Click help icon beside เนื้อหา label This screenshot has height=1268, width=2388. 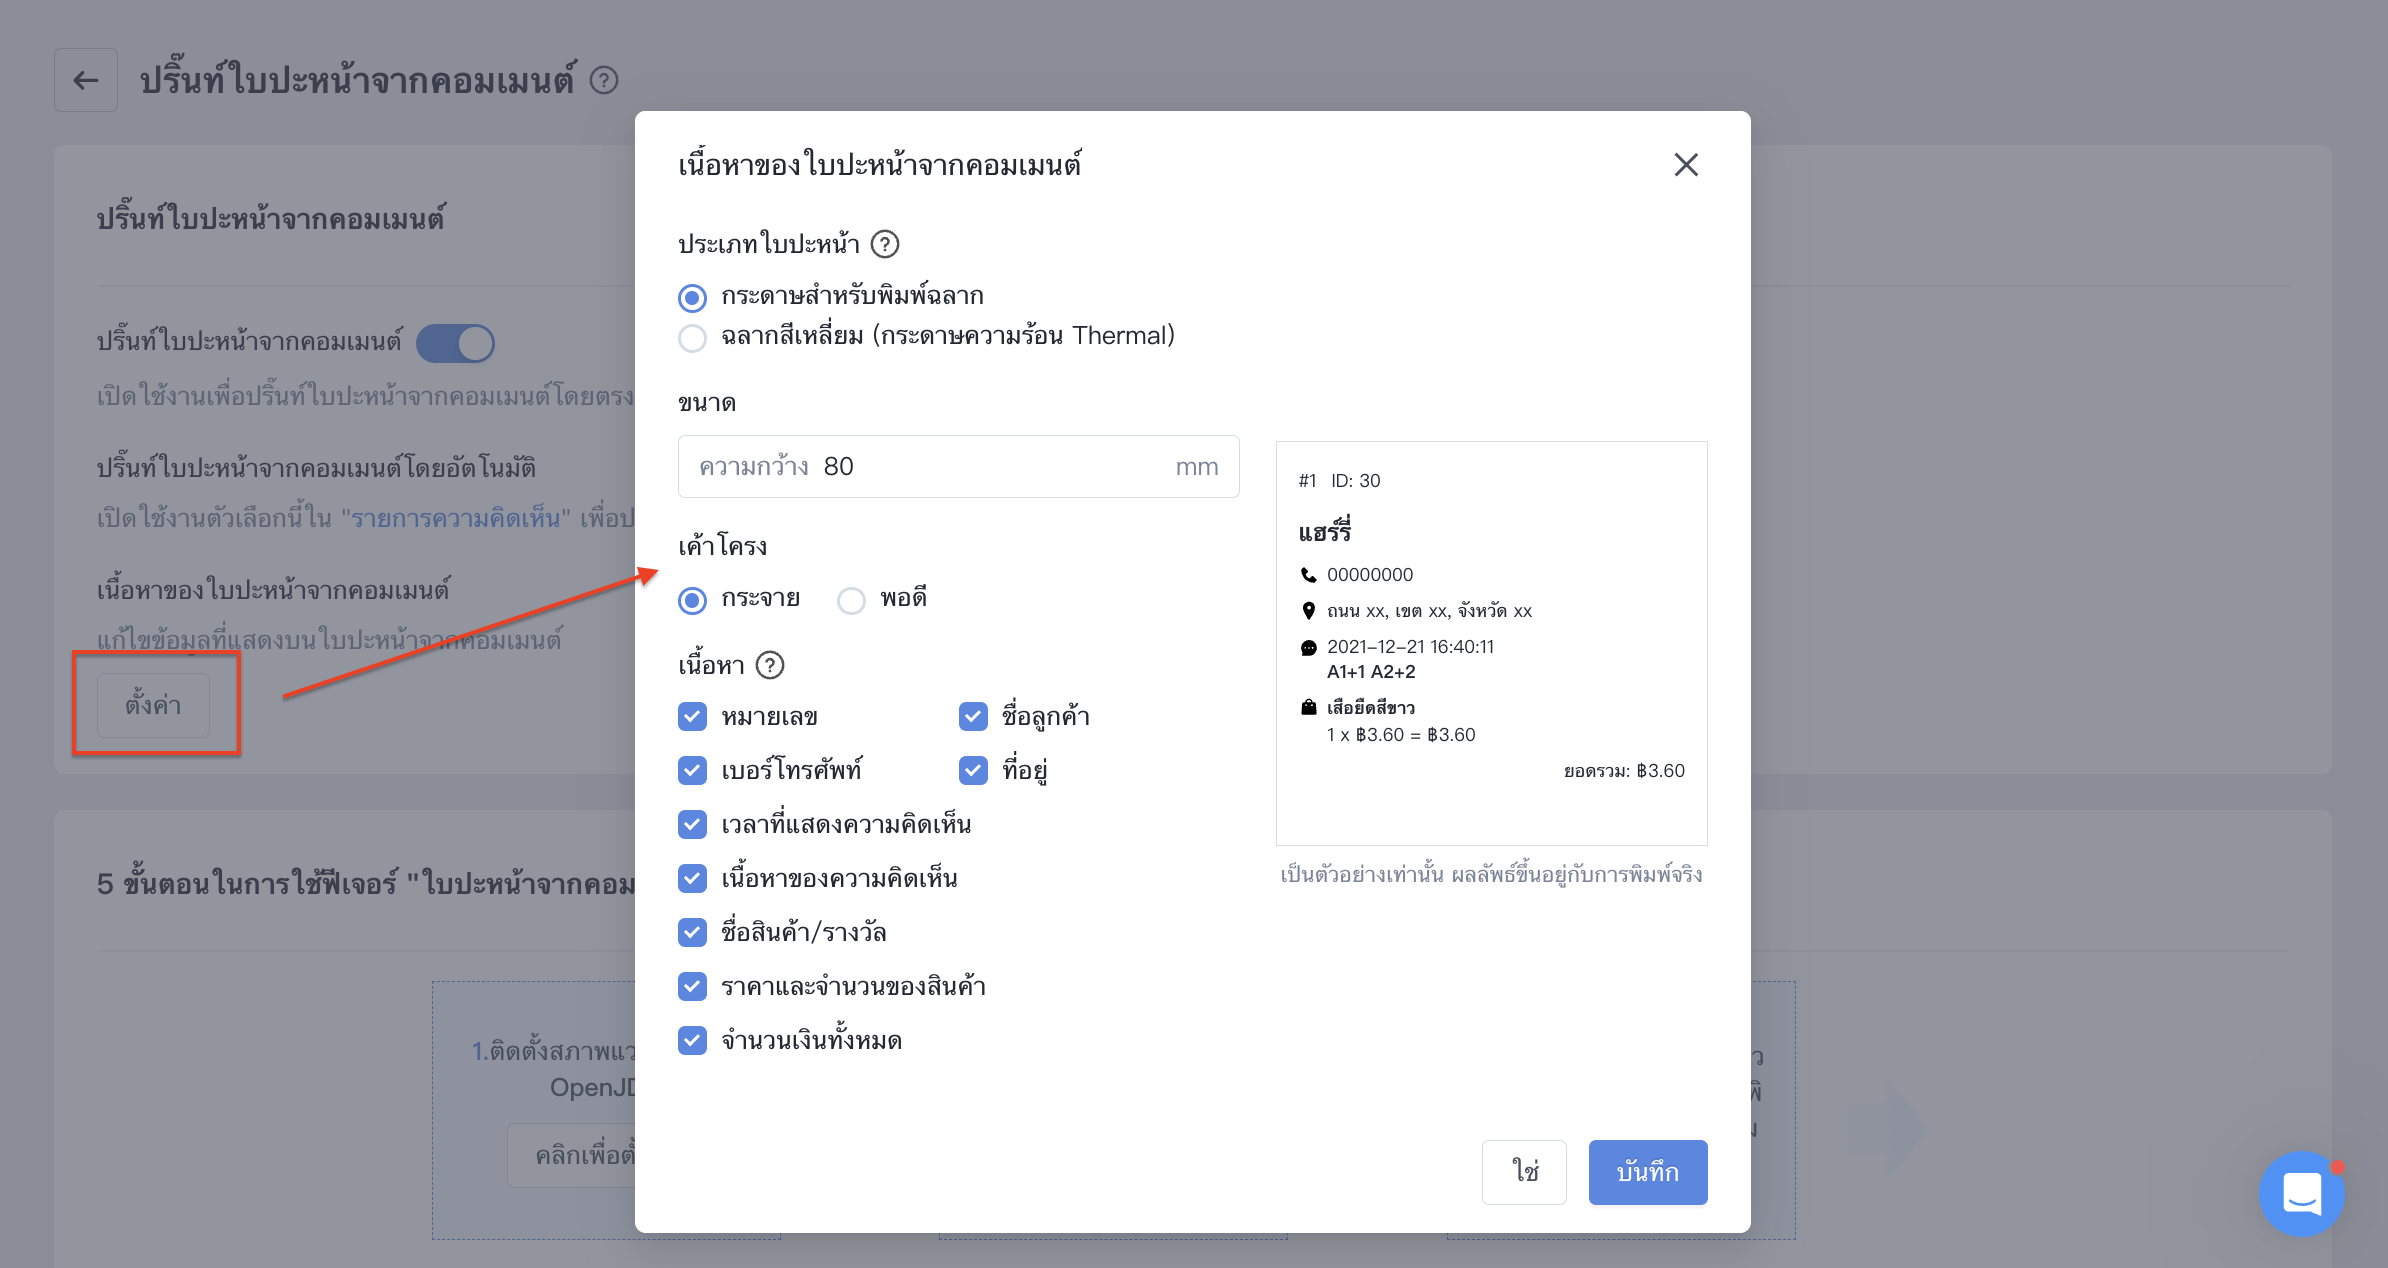click(770, 665)
